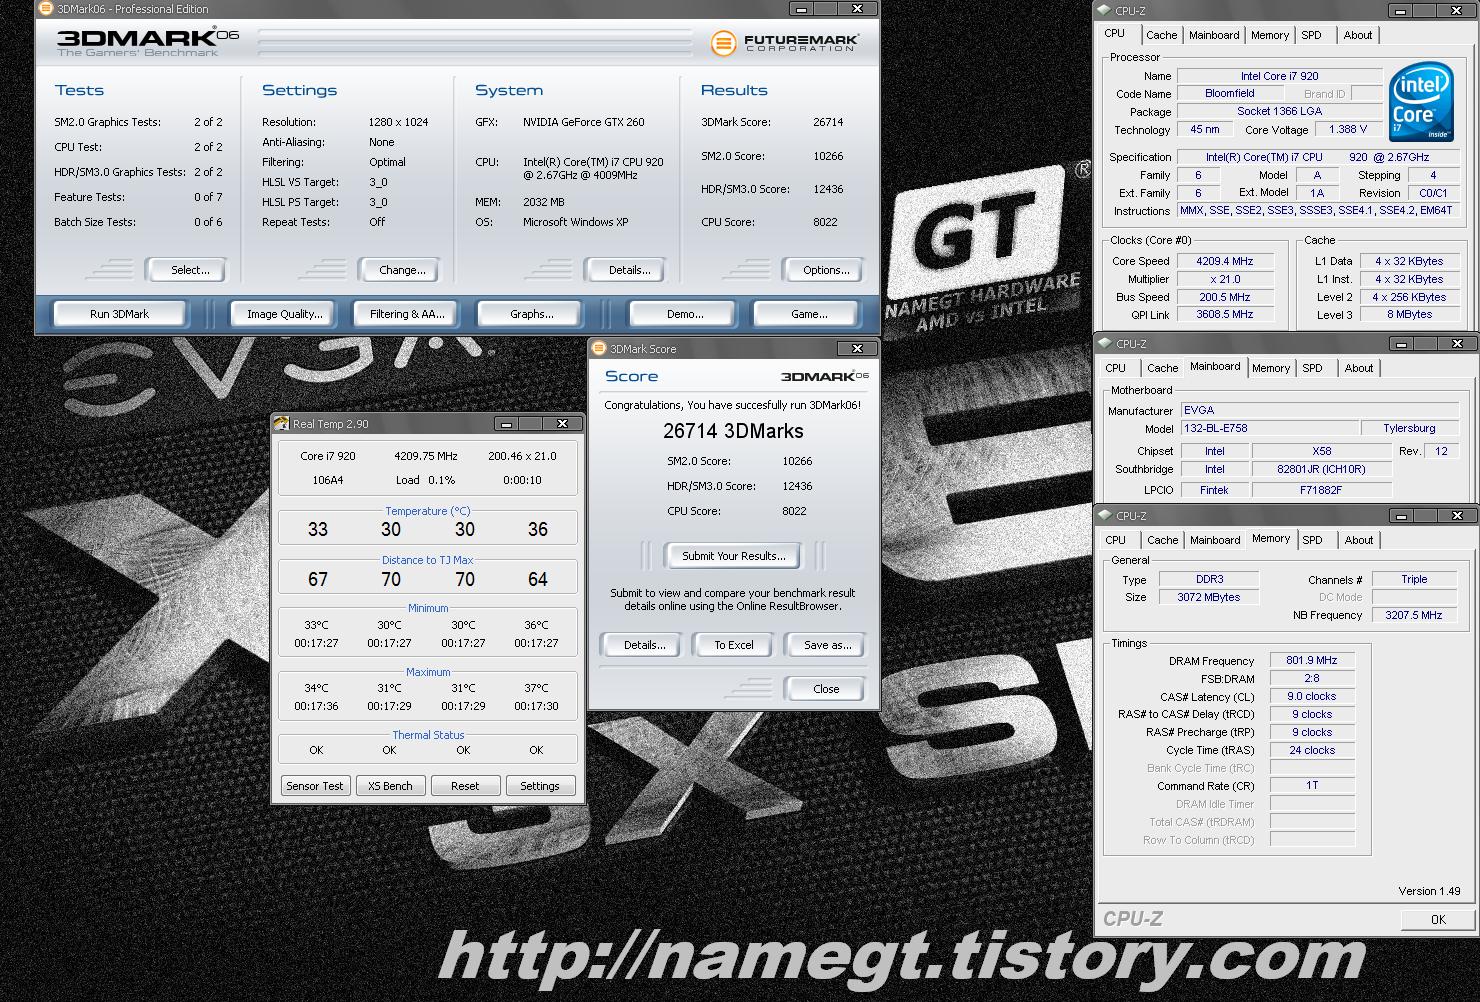1480x1002 pixels.
Task: Export the score To Excel
Action: [x=734, y=645]
